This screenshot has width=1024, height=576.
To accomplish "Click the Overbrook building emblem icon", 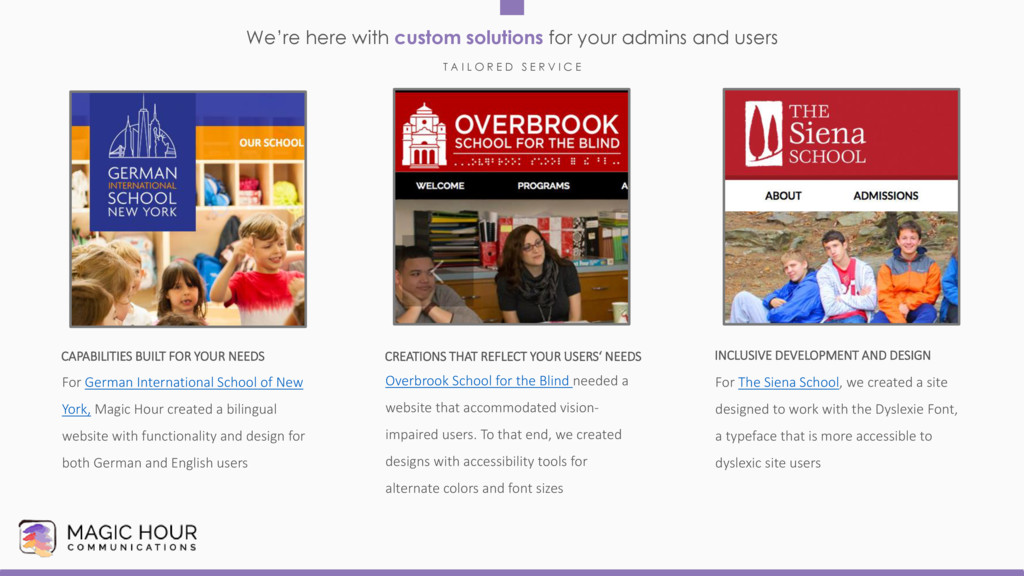I will tap(424, 135).
